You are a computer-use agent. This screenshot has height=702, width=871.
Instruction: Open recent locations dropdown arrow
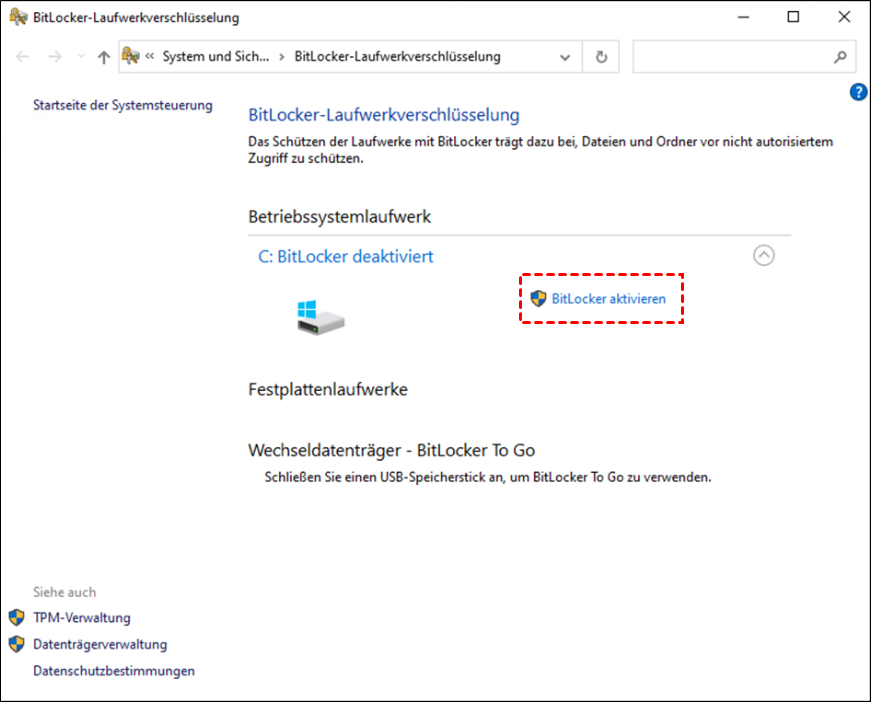81,56
